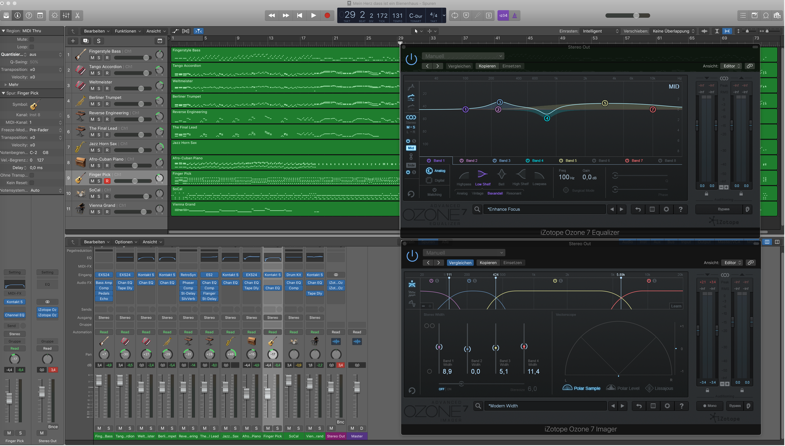Open the Editors scissors button
This screenshot has width=785, height=446.
[x=78, y=16]
